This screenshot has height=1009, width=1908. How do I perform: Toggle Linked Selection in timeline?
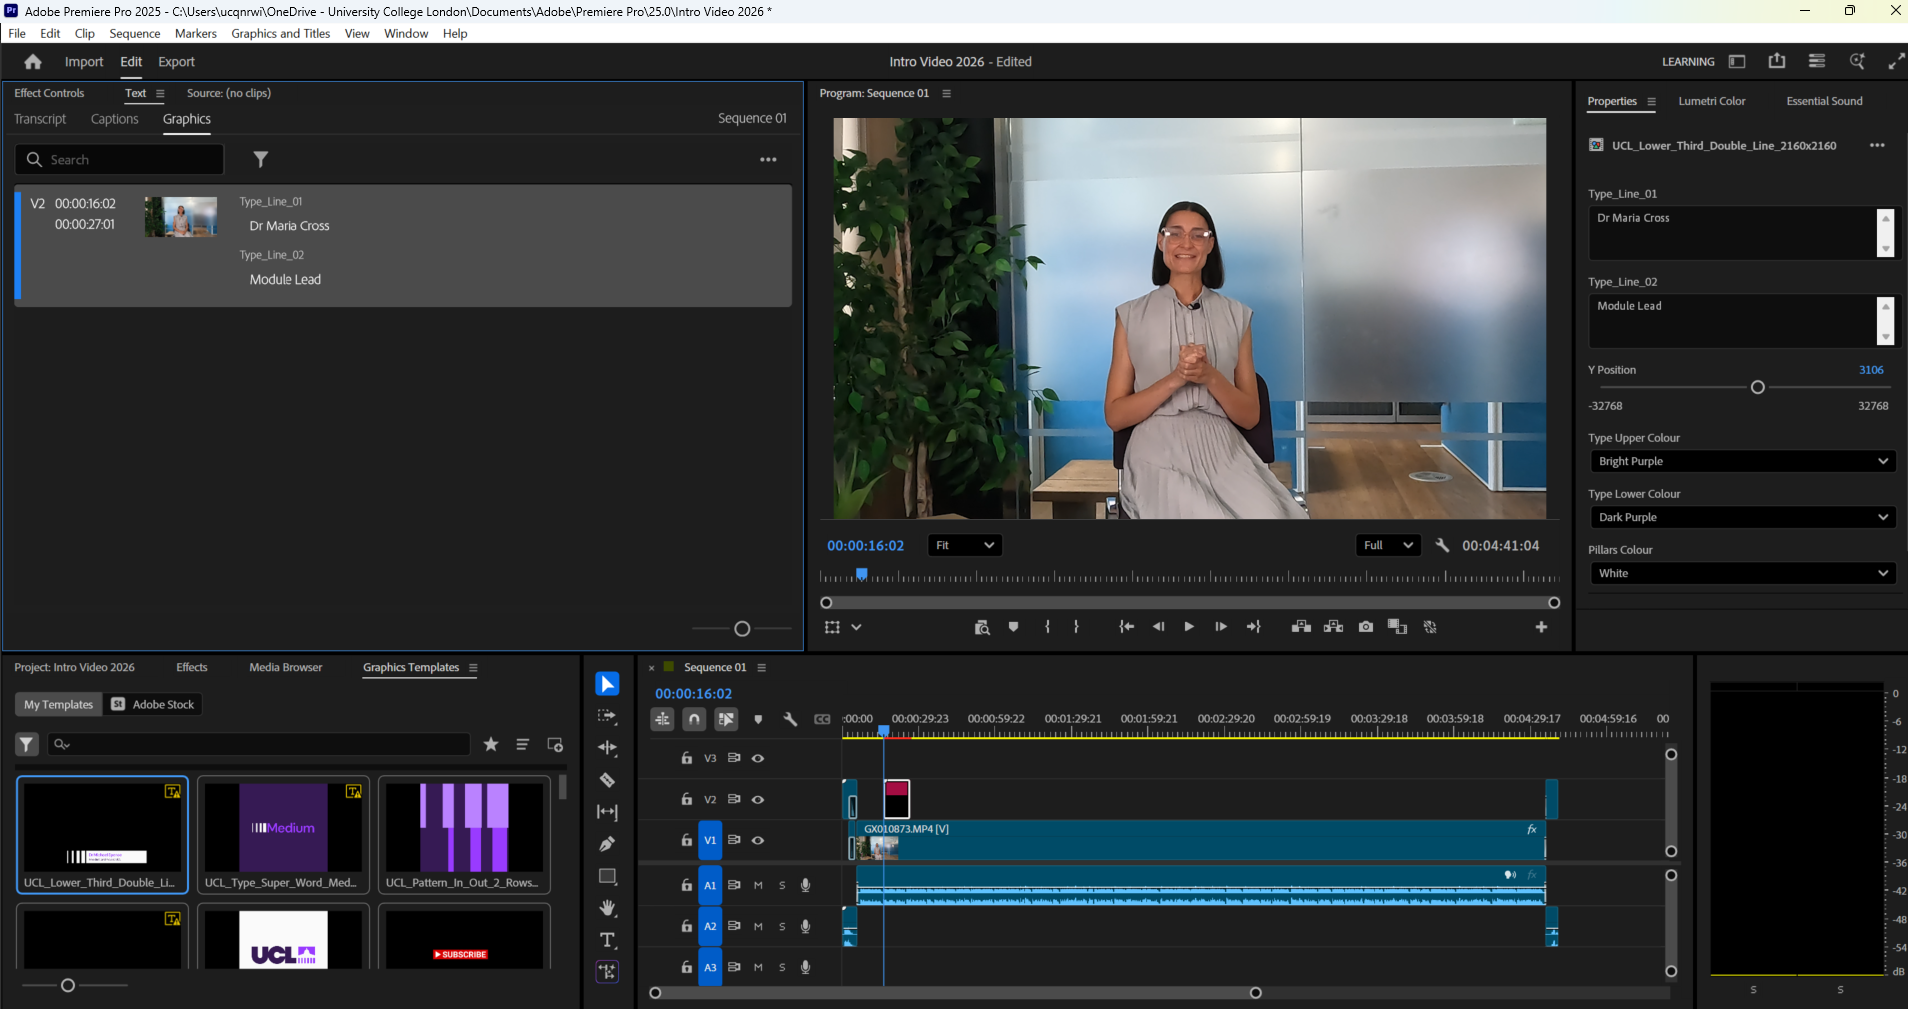tap(726, 719)
